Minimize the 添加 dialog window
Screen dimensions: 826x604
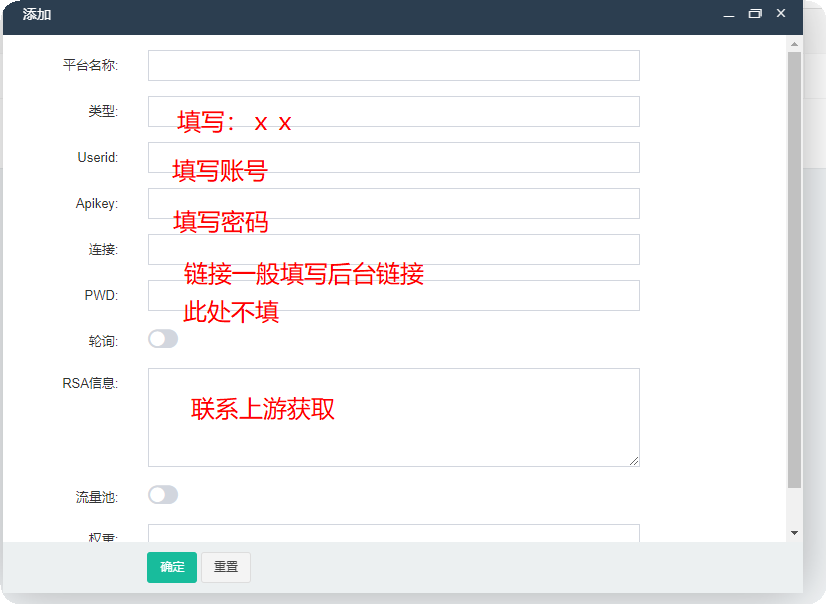[729, 14]
